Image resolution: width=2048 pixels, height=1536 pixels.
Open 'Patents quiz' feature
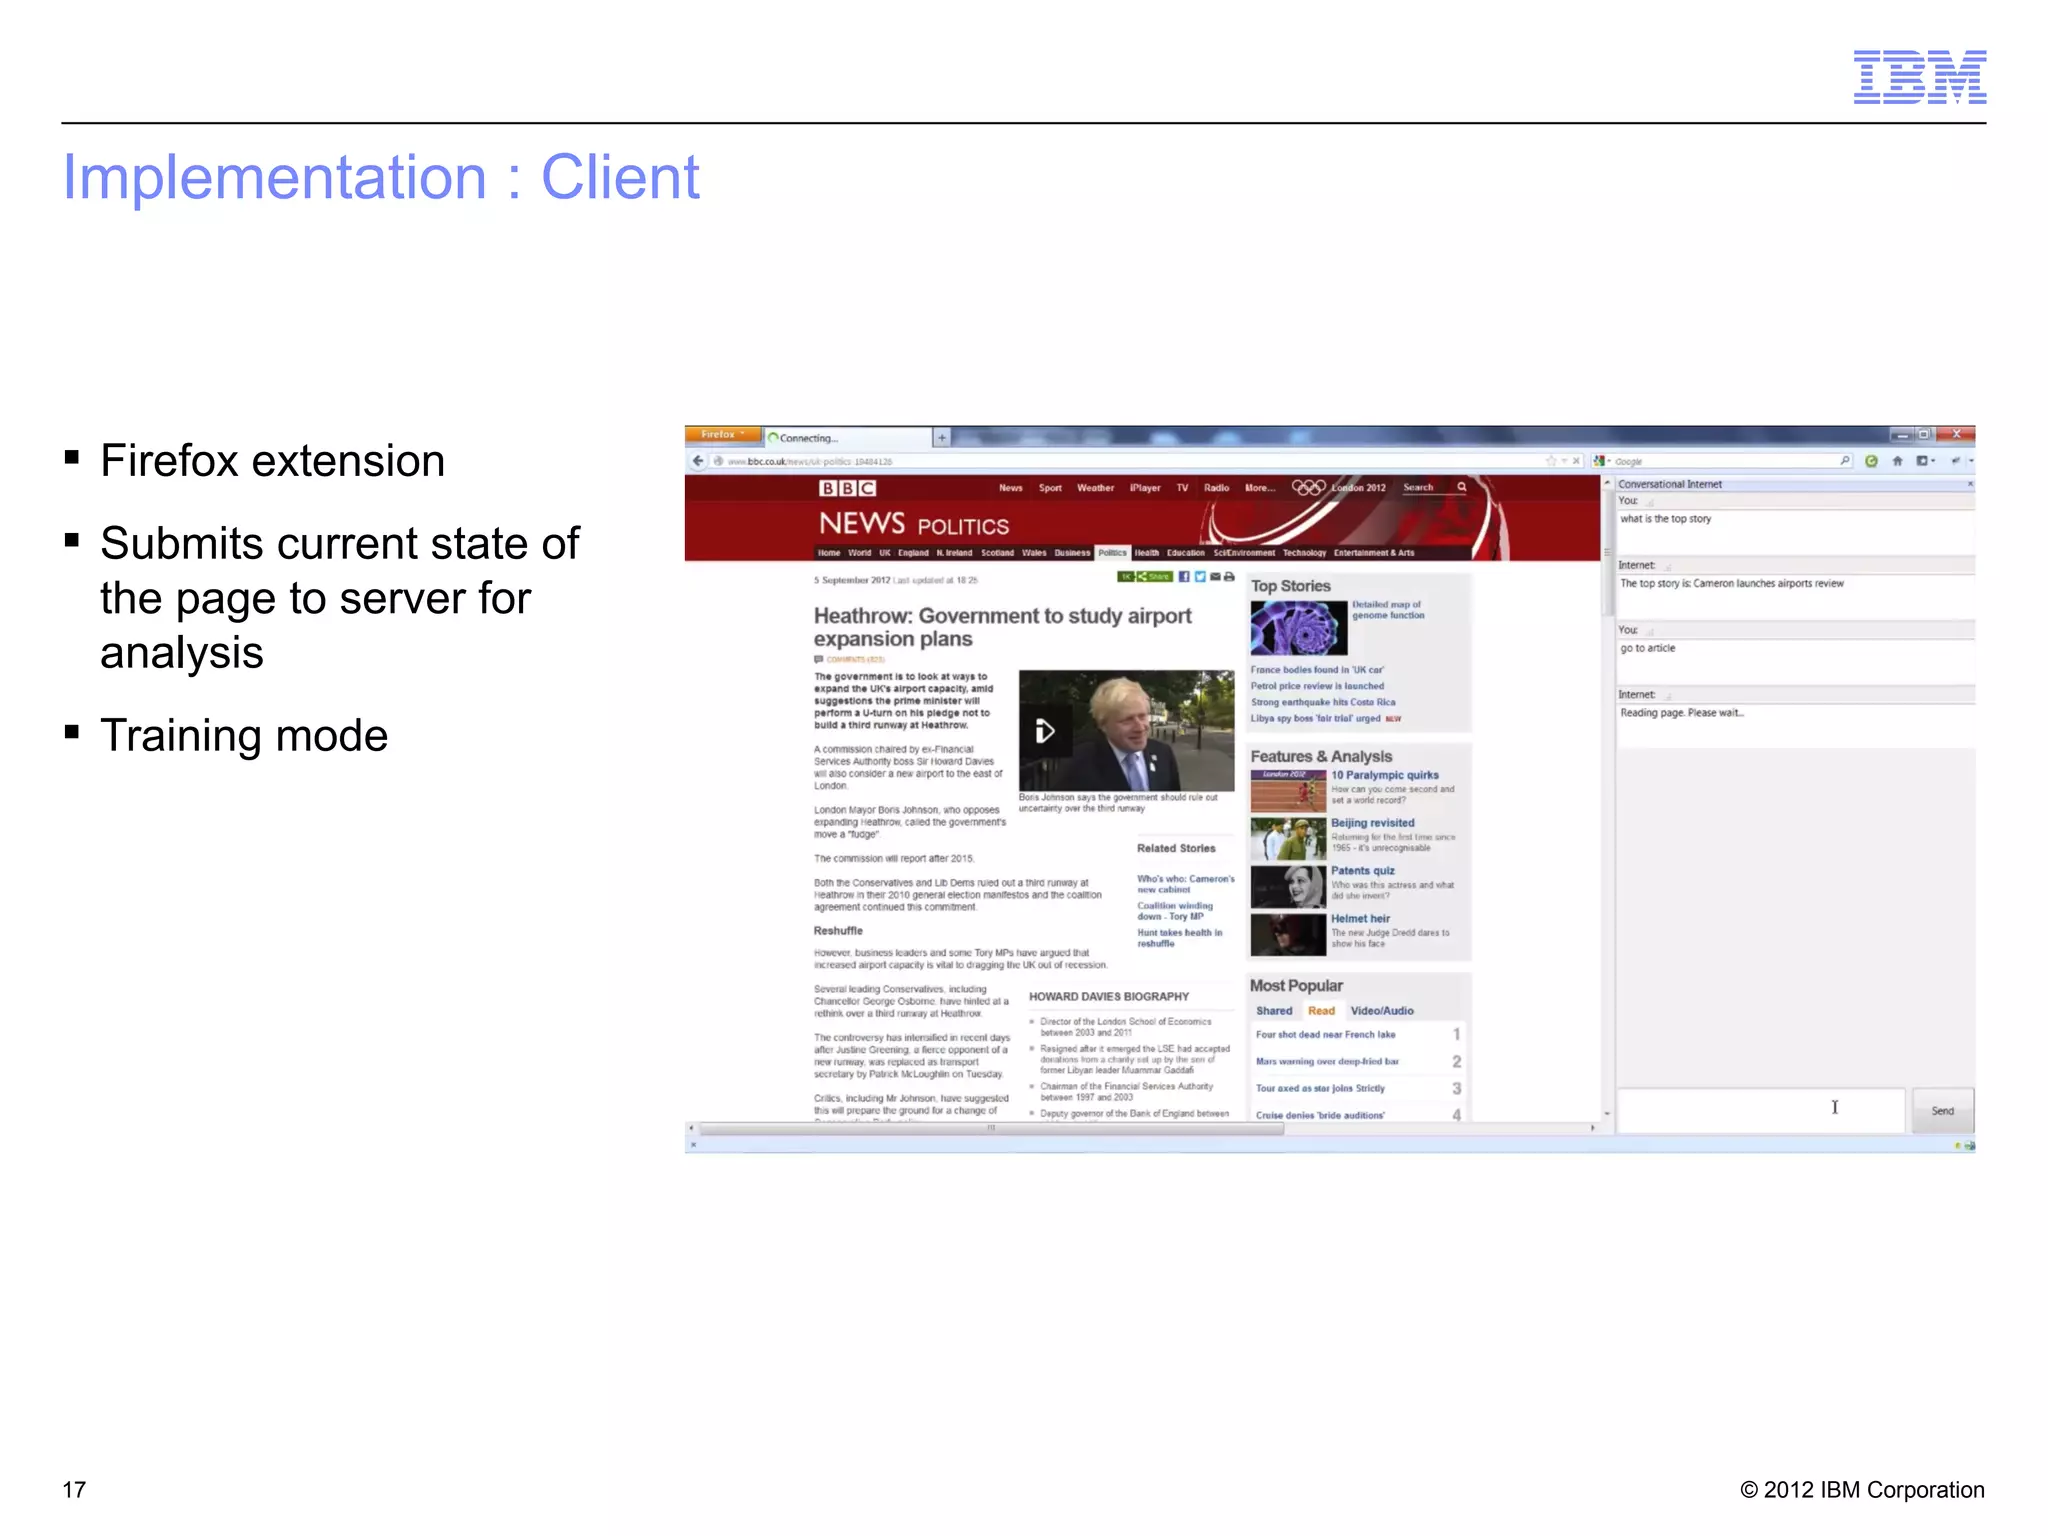coord(1362,871)
